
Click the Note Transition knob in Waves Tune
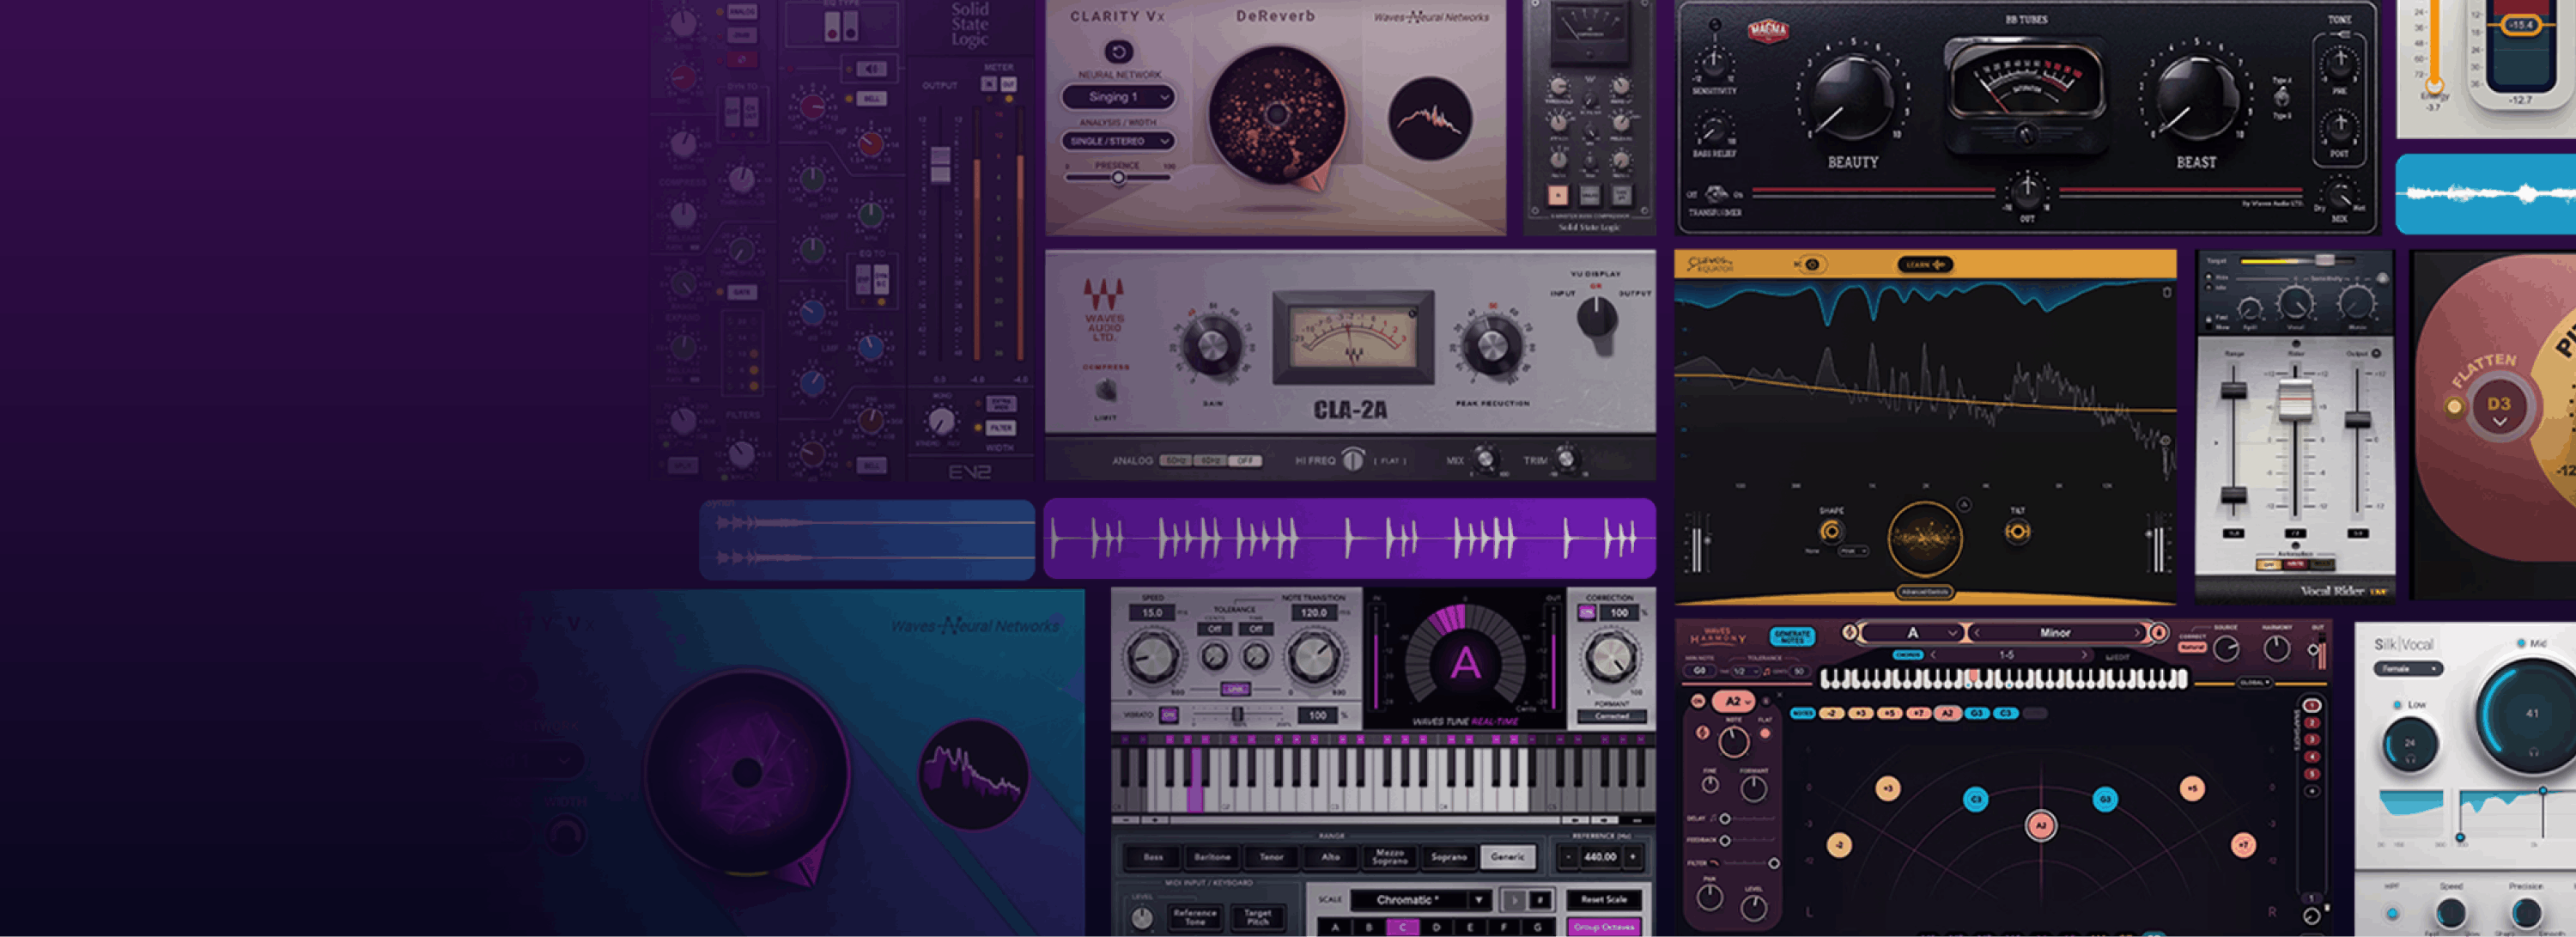coord(1313,659)
